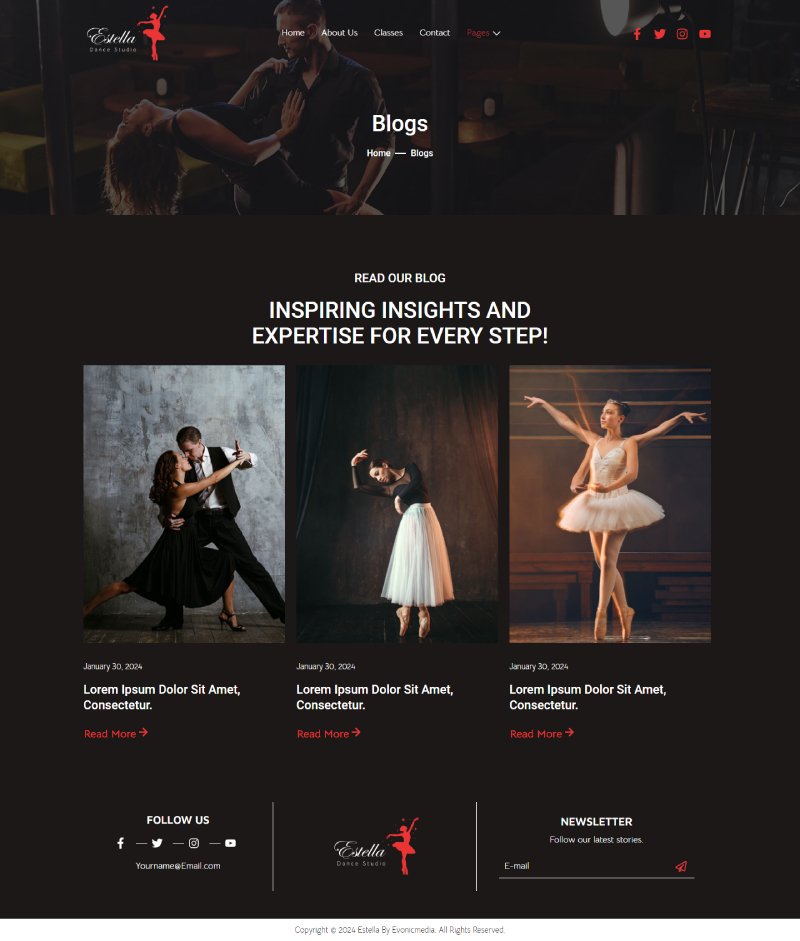Open Facebook icon in header

point(637,34)
